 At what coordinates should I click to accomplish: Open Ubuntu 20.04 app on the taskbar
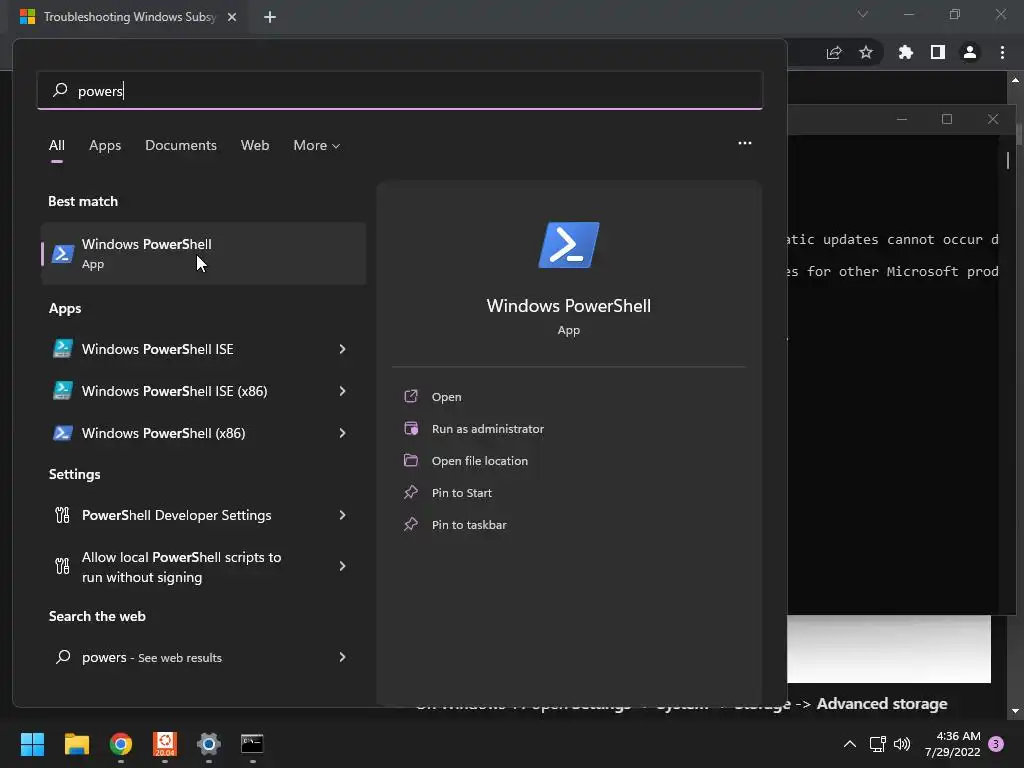coord(165,744)
